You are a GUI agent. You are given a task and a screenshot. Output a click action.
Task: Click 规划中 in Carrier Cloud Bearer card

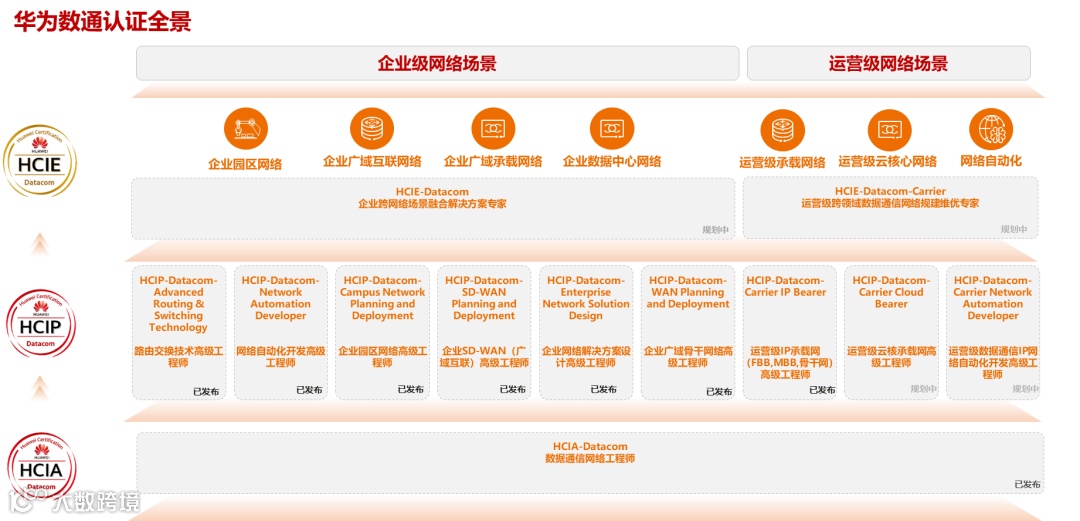(924, 389)
